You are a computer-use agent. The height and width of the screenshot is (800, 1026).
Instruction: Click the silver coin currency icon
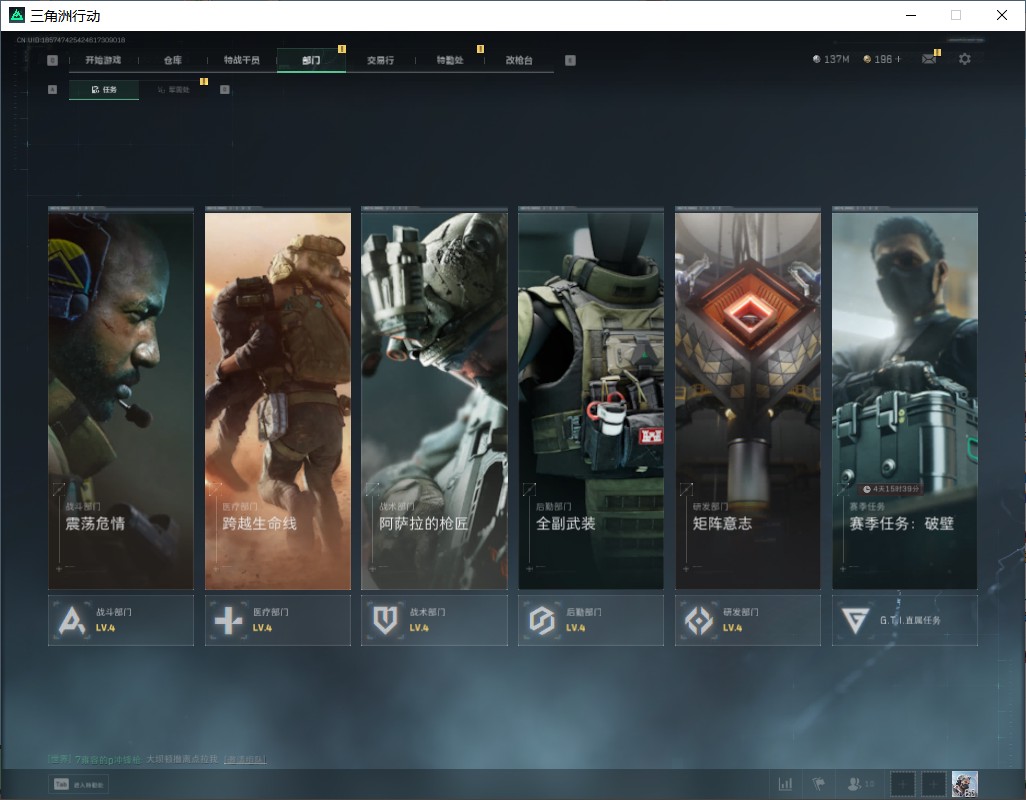point(816,59)
